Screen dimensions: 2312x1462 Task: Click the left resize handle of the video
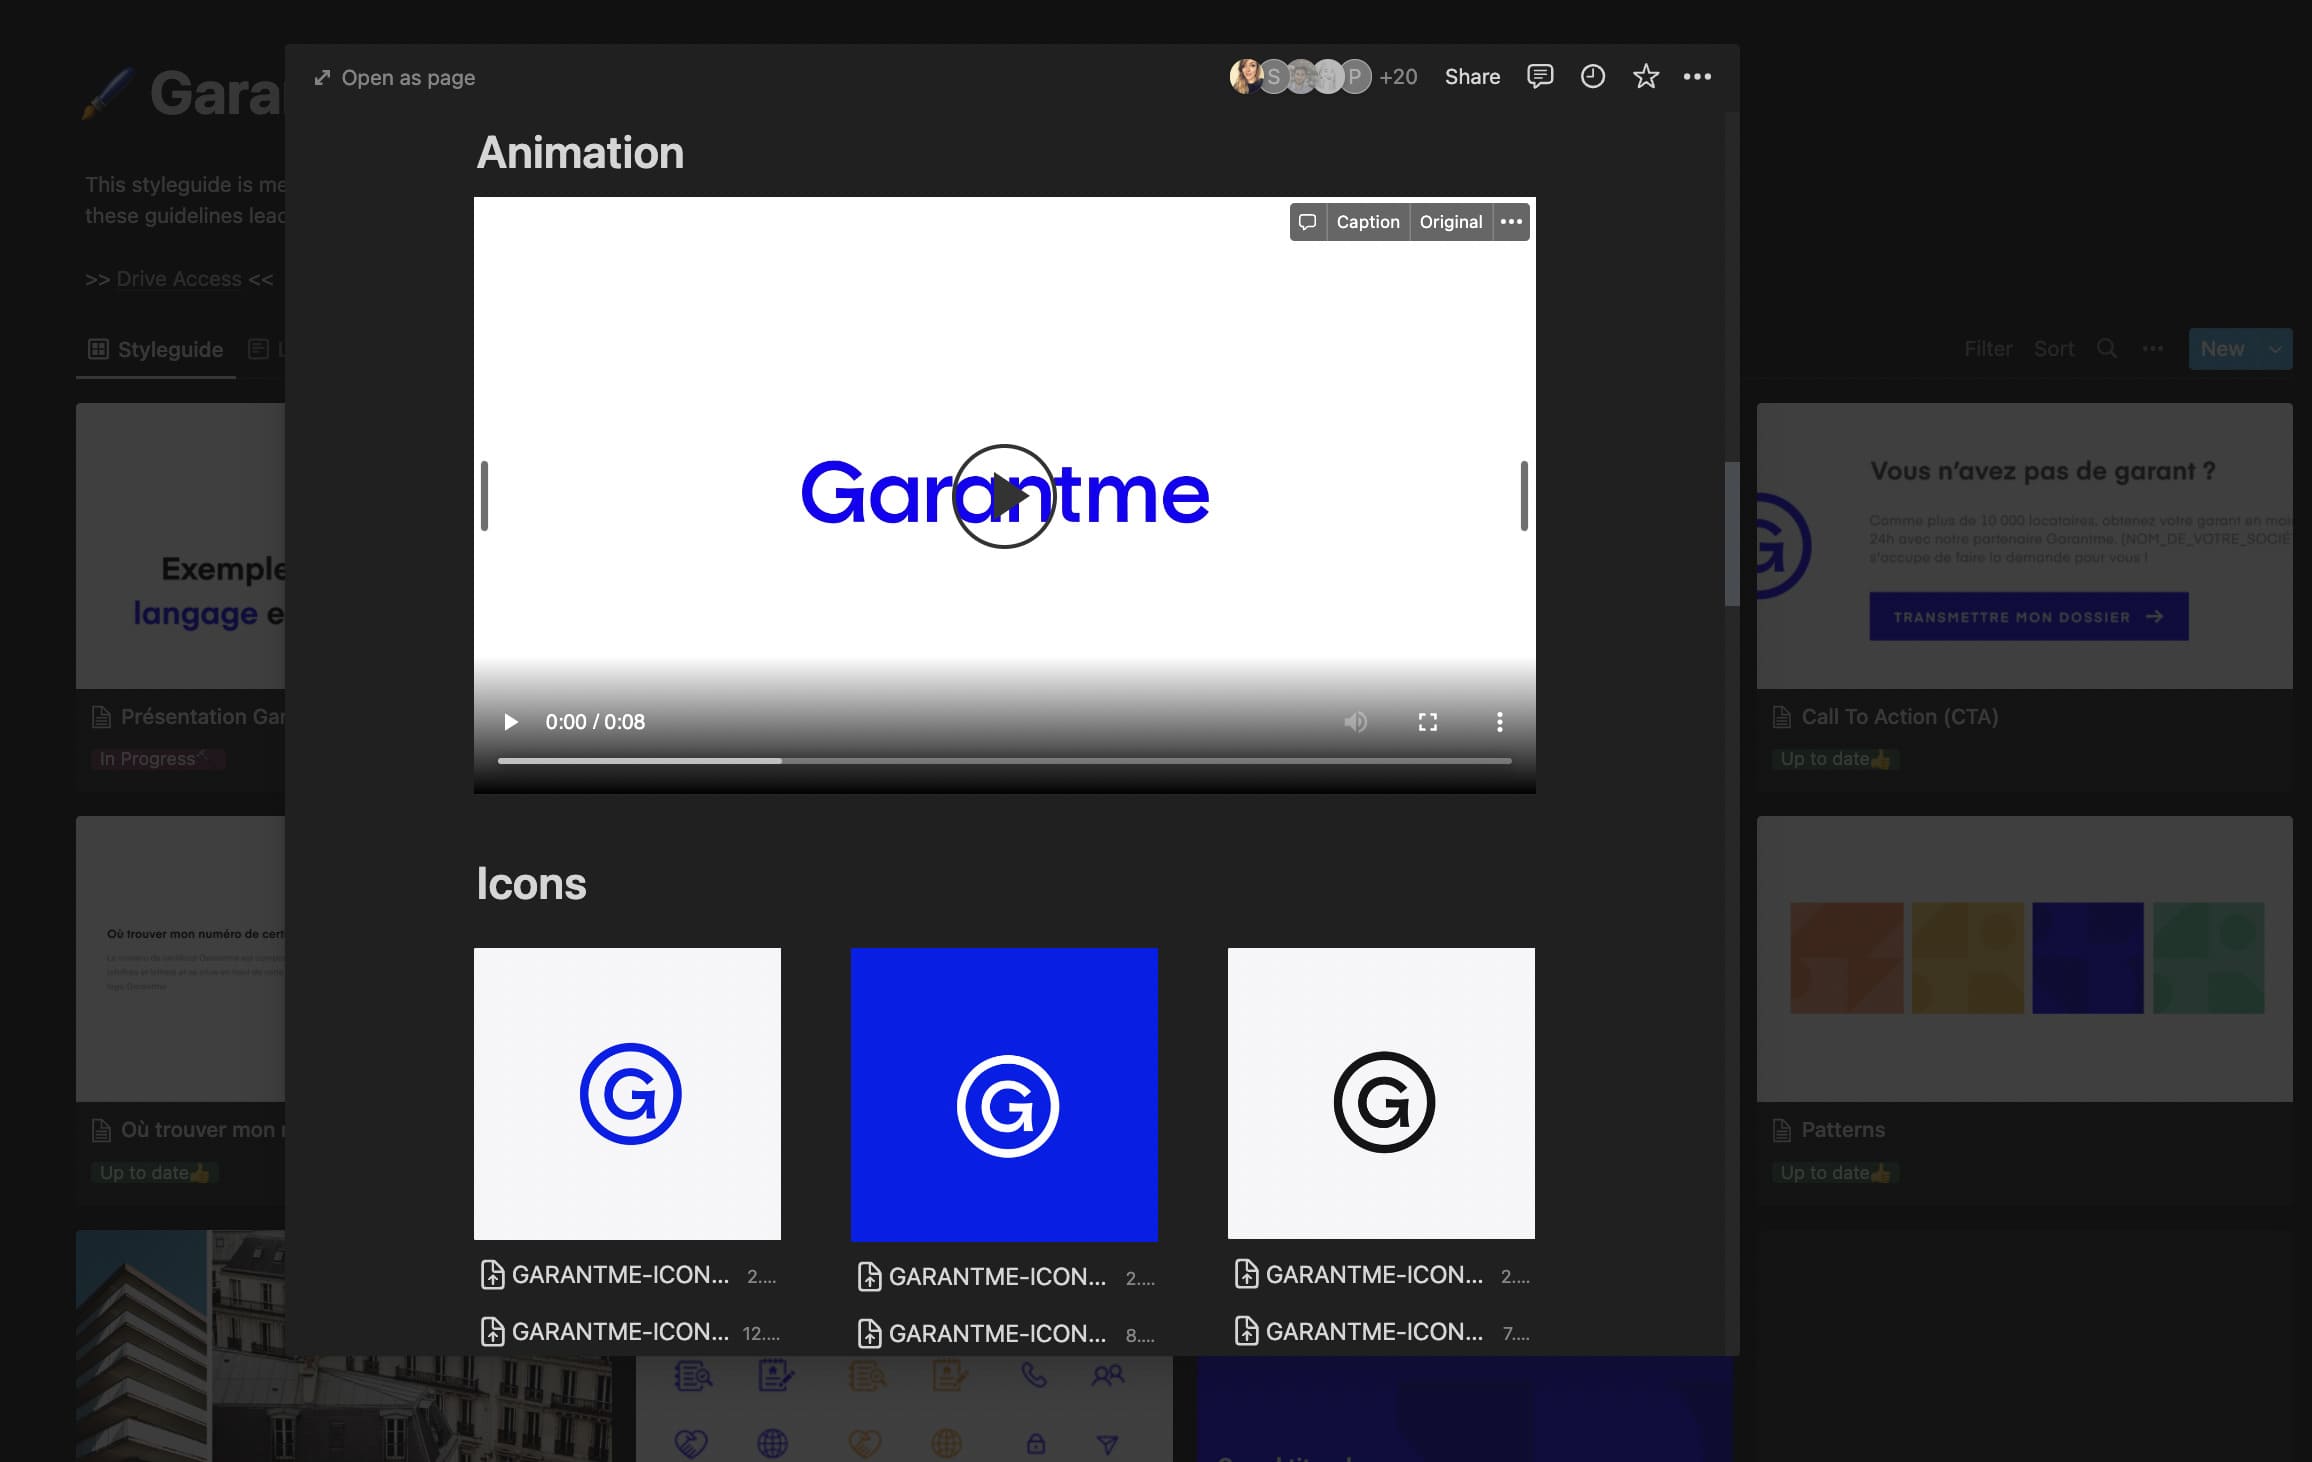point(484,496)
